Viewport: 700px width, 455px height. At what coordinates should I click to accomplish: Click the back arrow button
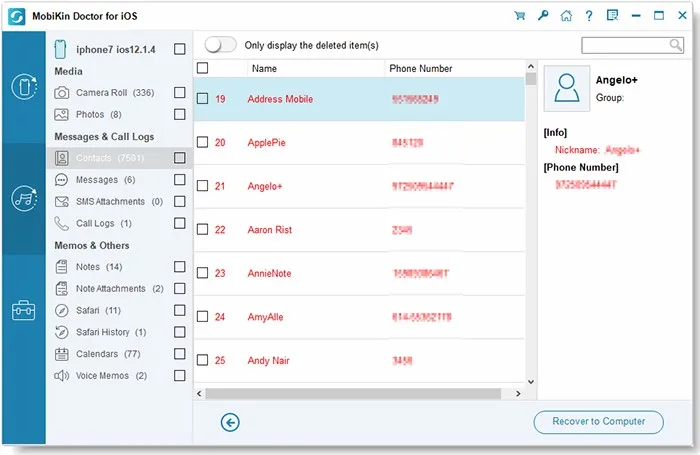pyautogui.click(x=230, y=423)
